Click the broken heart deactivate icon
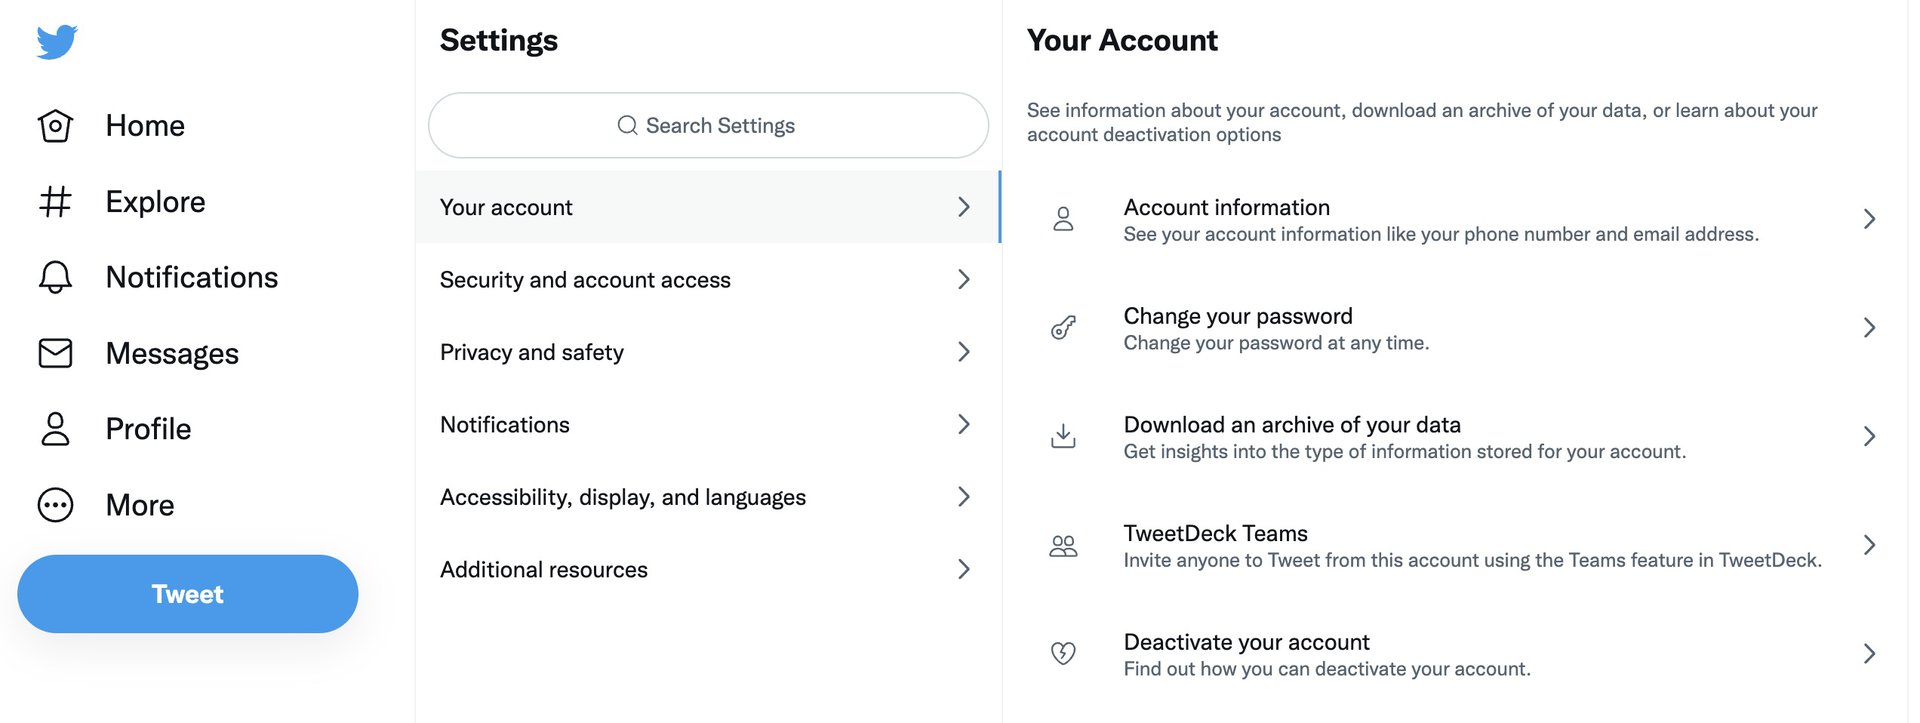 (x=1063, y=654)
